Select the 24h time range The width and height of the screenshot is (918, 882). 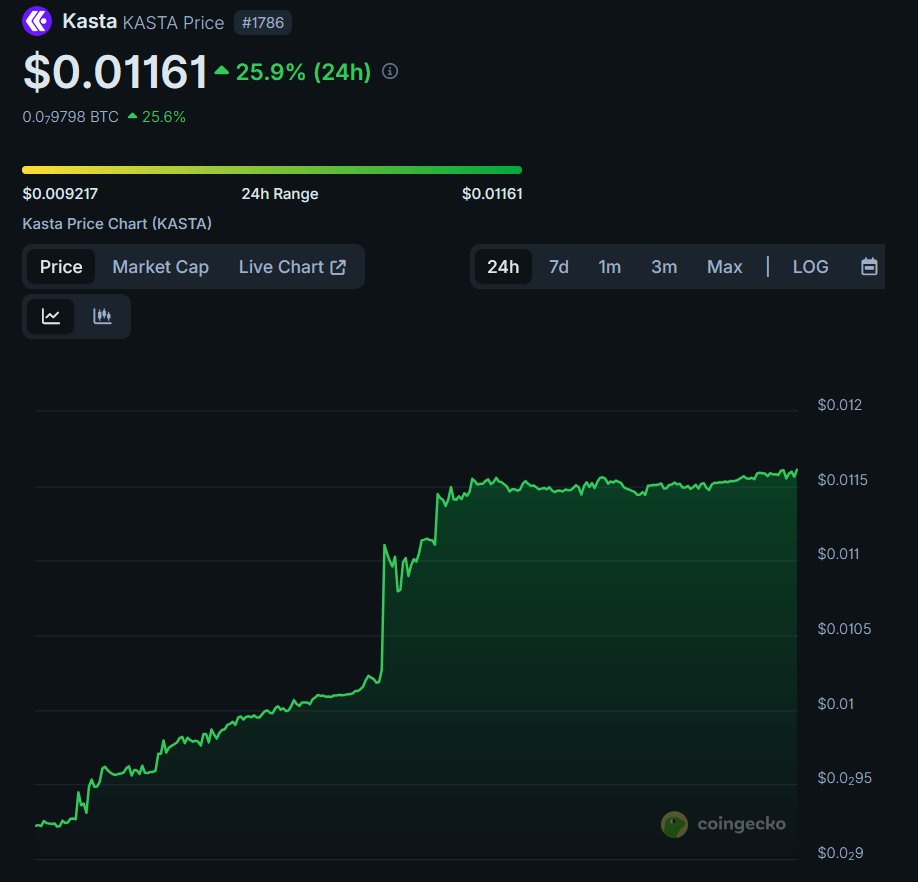pos(503,267)
